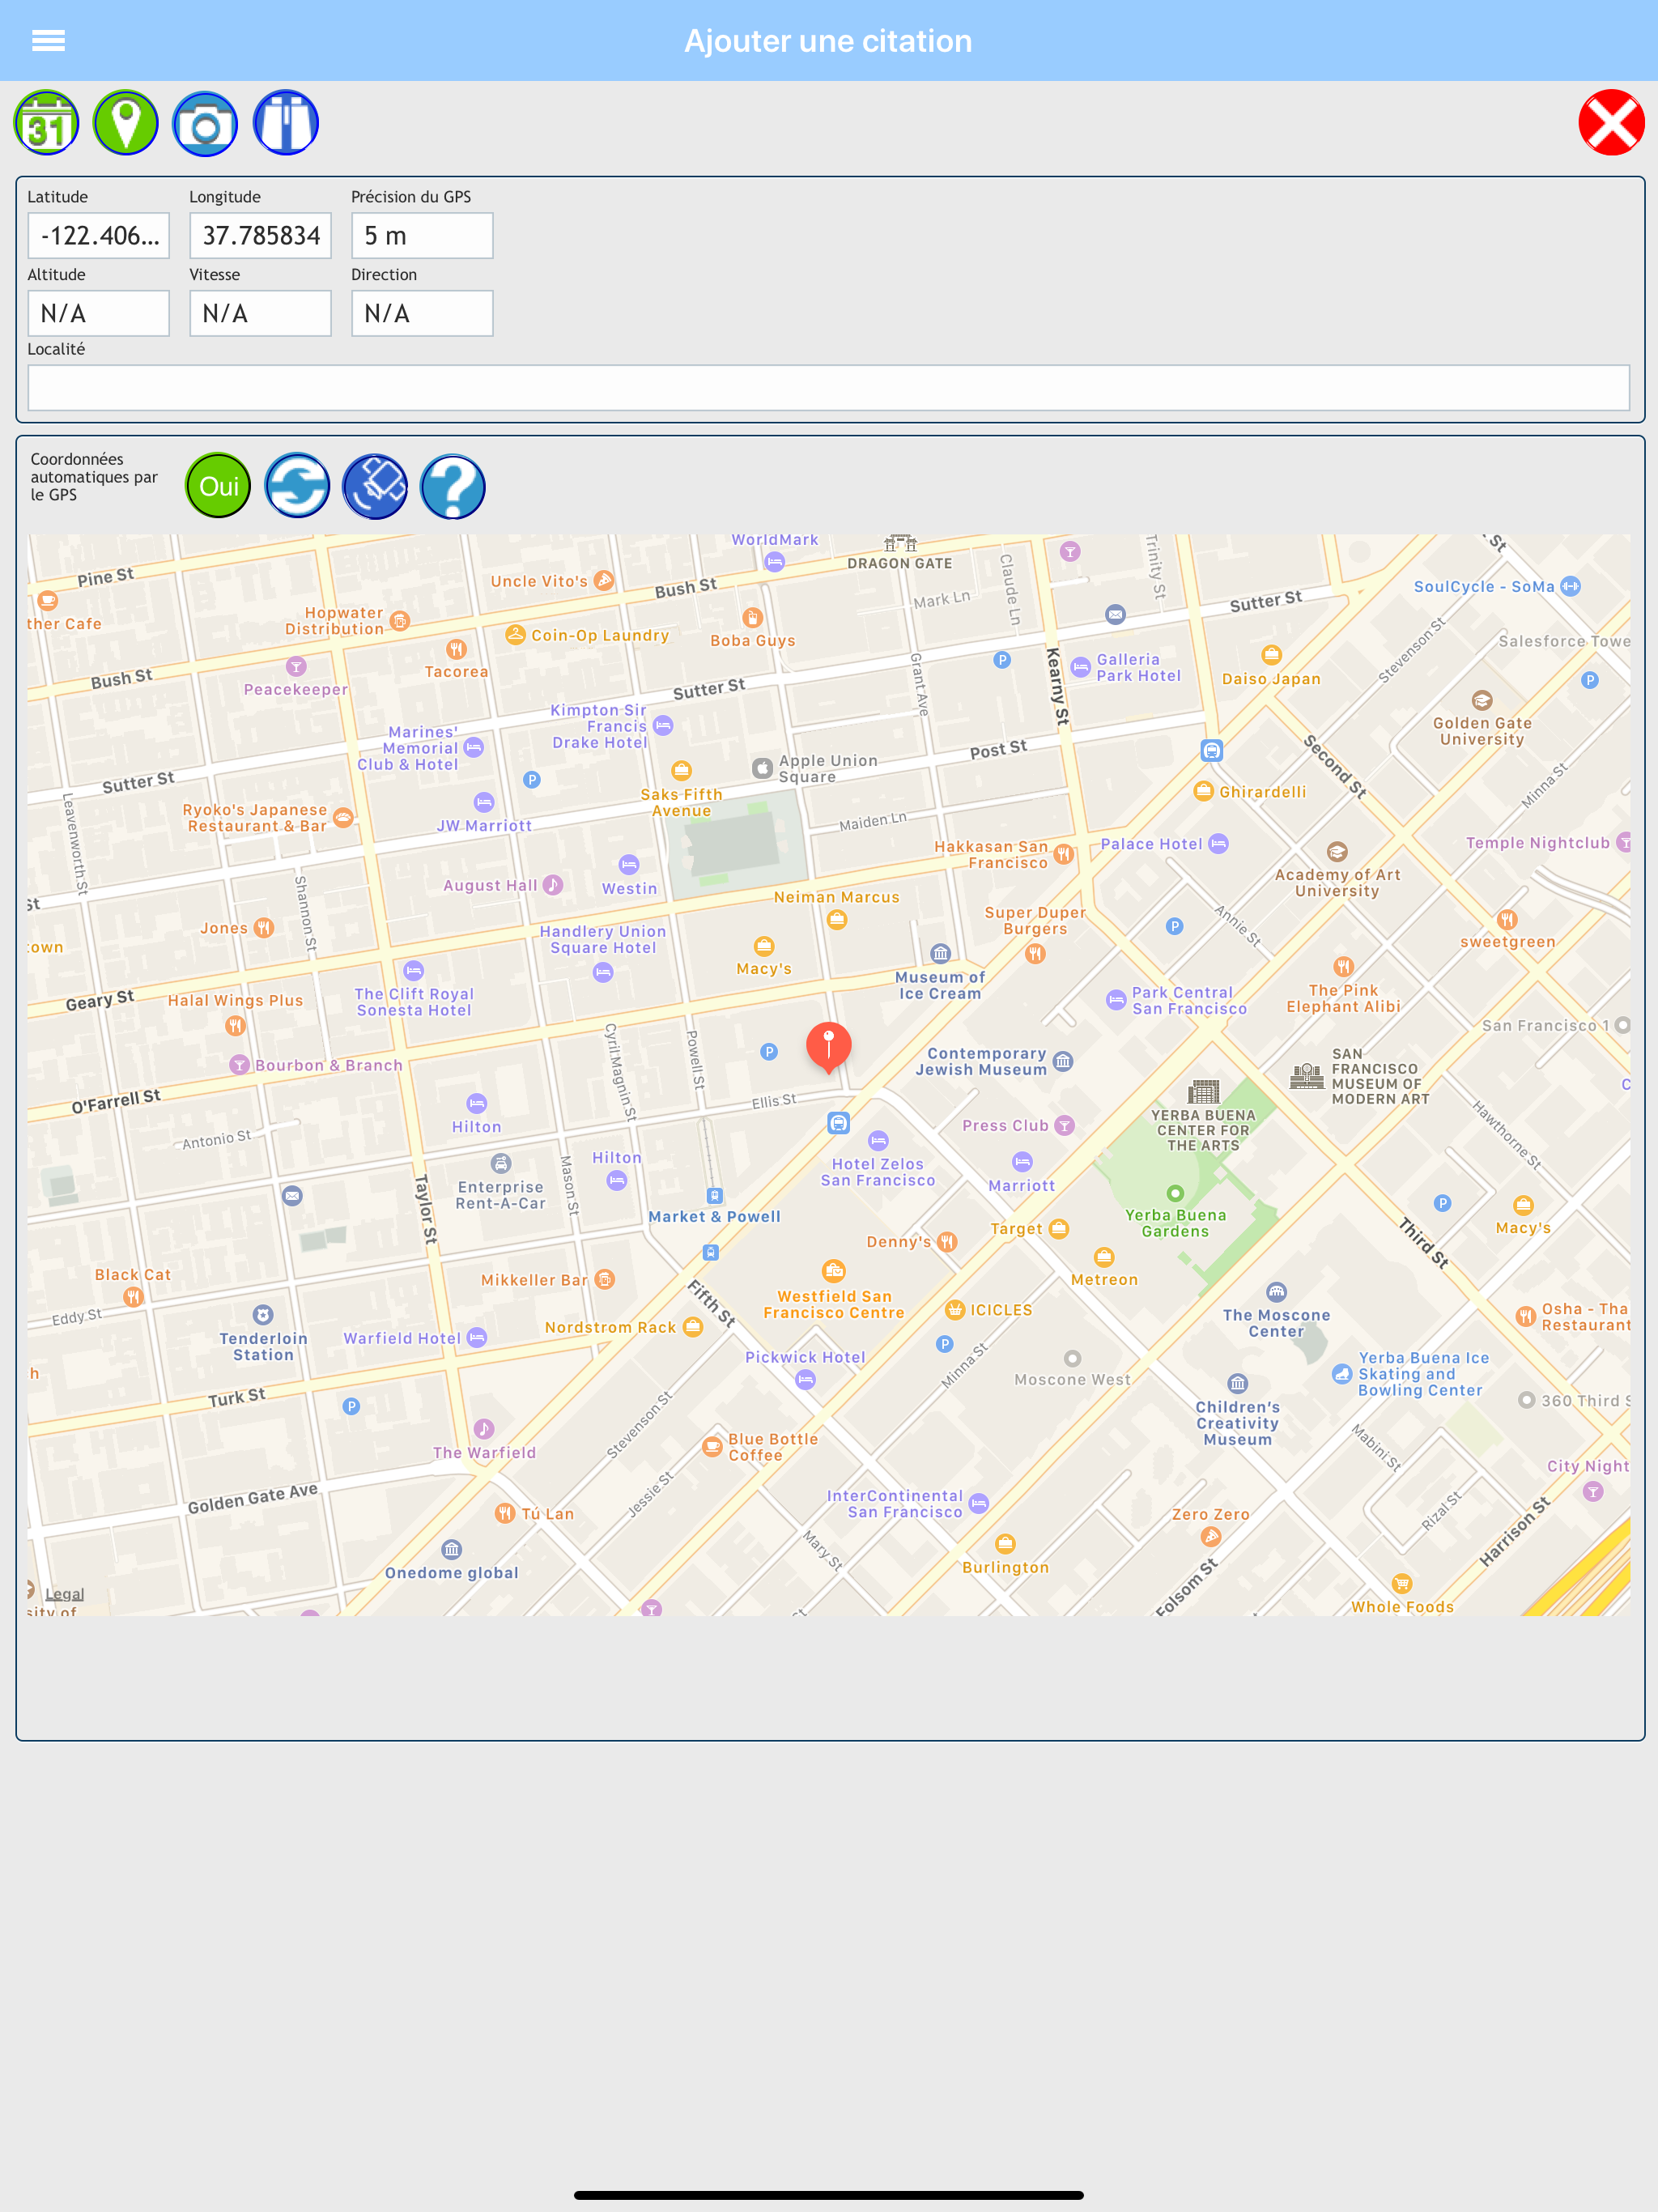
Task: Select the Saks Fifth Avenue marker
Action: (681, 770)
